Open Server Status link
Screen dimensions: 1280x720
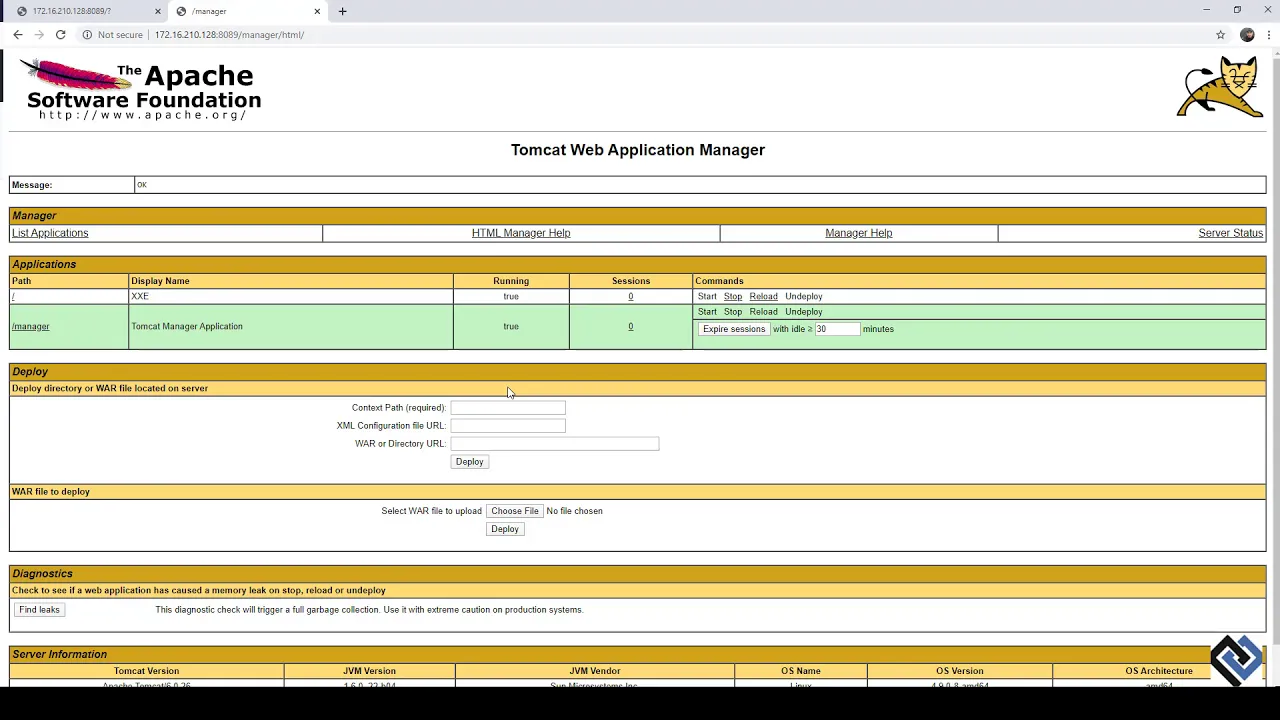tap(1230, 233)
